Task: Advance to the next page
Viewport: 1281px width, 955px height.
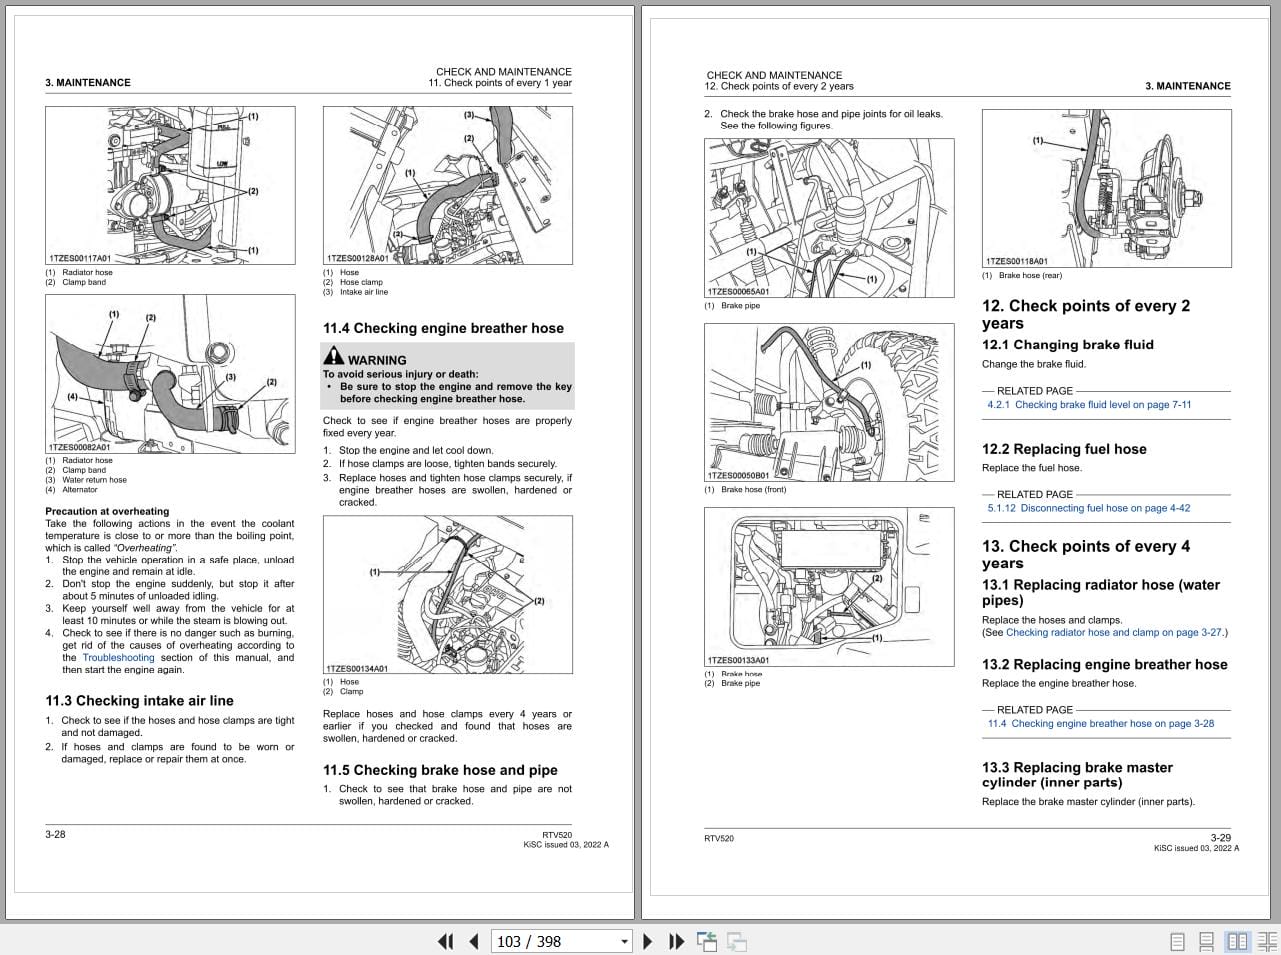Action: (648, 941)
